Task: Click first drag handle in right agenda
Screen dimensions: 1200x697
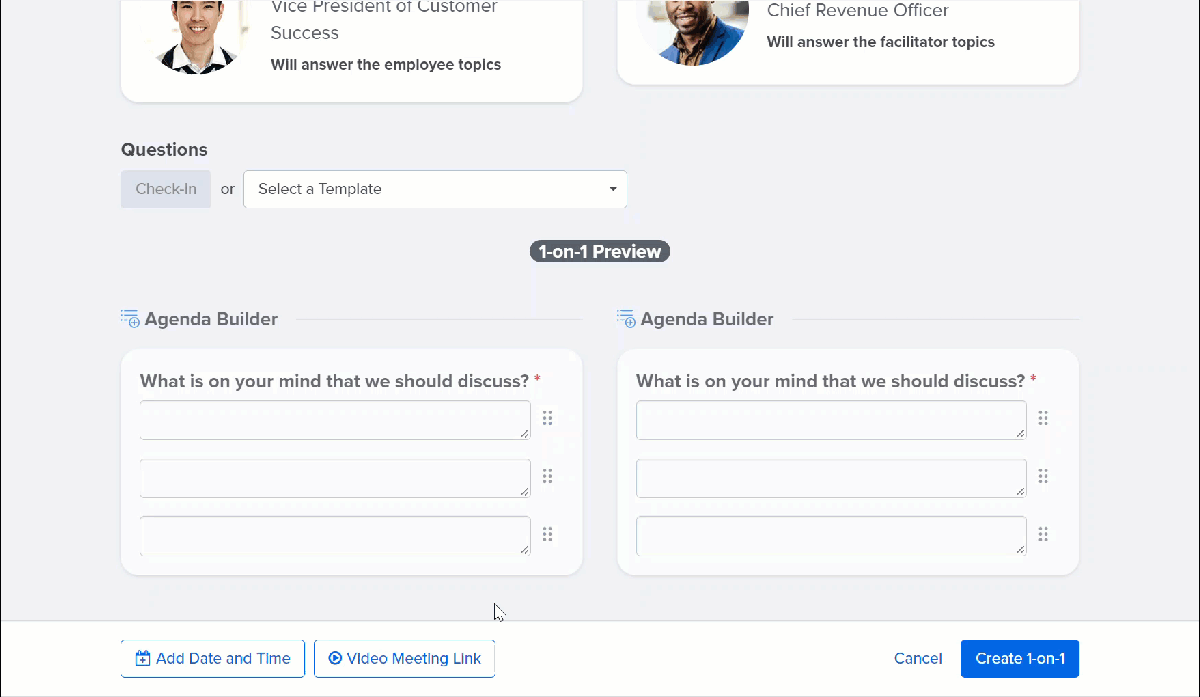Action: [1043, 418]
